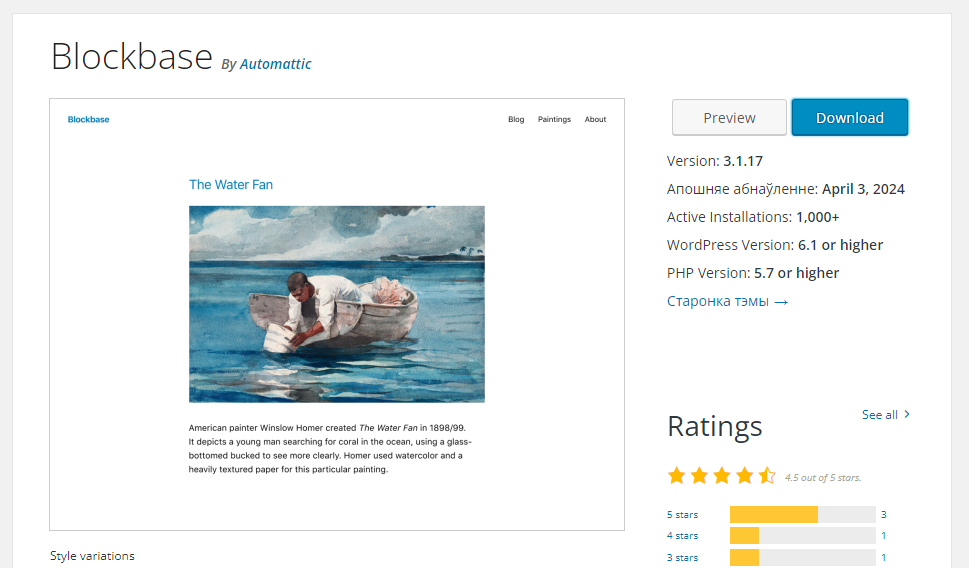Open the Automattic author link
Screen dimensions: 969x568
pyautogui.click(x=275, y=64)
